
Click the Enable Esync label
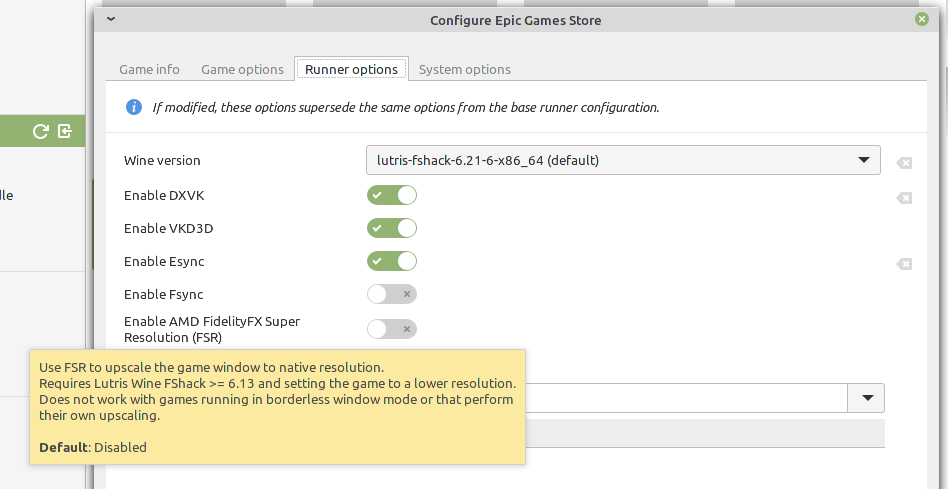pos(164,261)
